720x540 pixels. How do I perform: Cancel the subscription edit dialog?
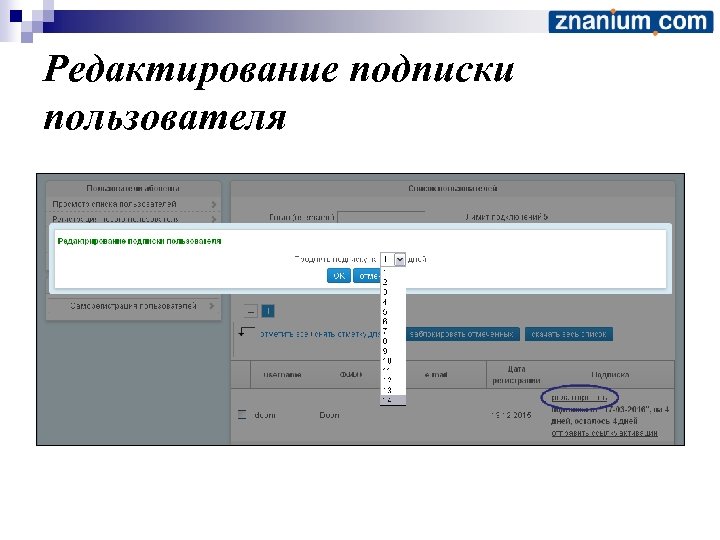pos(366,276)
